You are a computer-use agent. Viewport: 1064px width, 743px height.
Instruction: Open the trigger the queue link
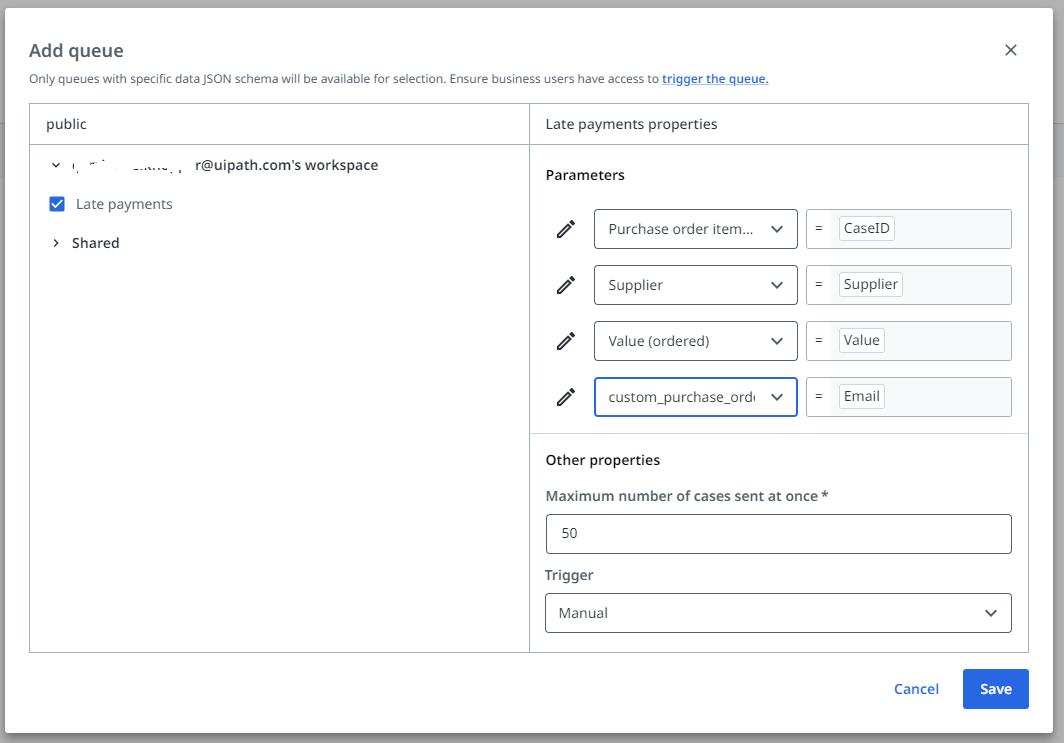coord(714,78)
